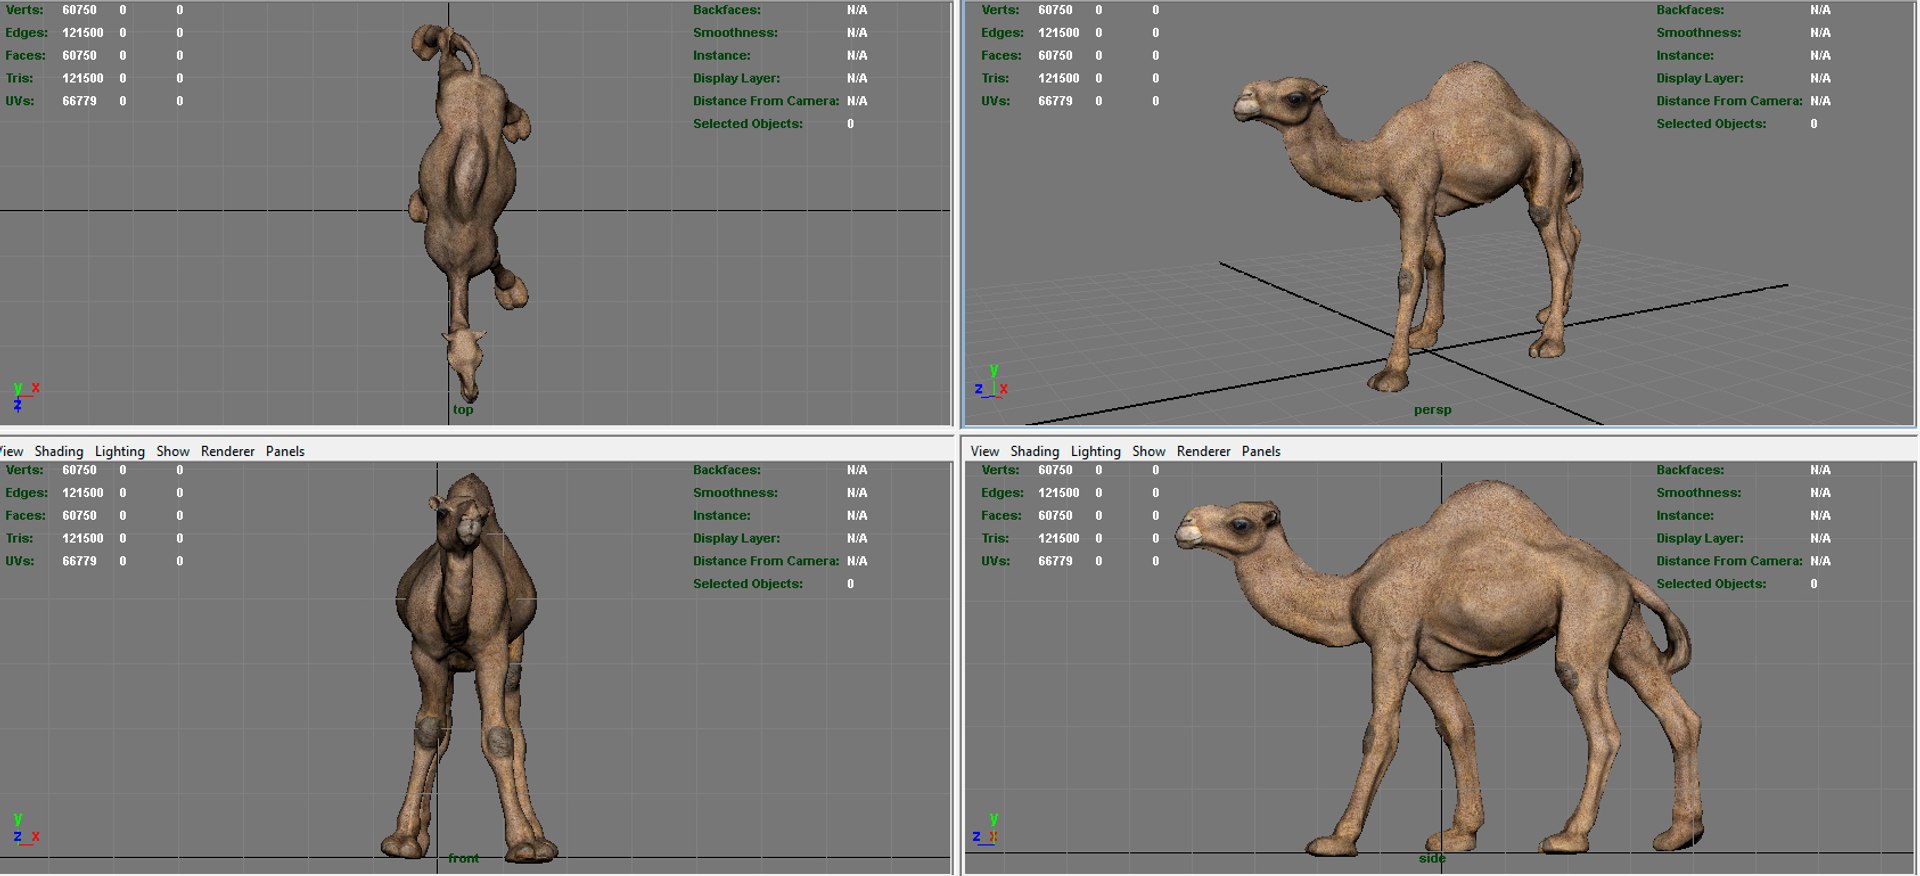Click 'Distance From Camera:' label in side view
The height and width of the screenshot is (876, 1920).
click(1729, 561)
